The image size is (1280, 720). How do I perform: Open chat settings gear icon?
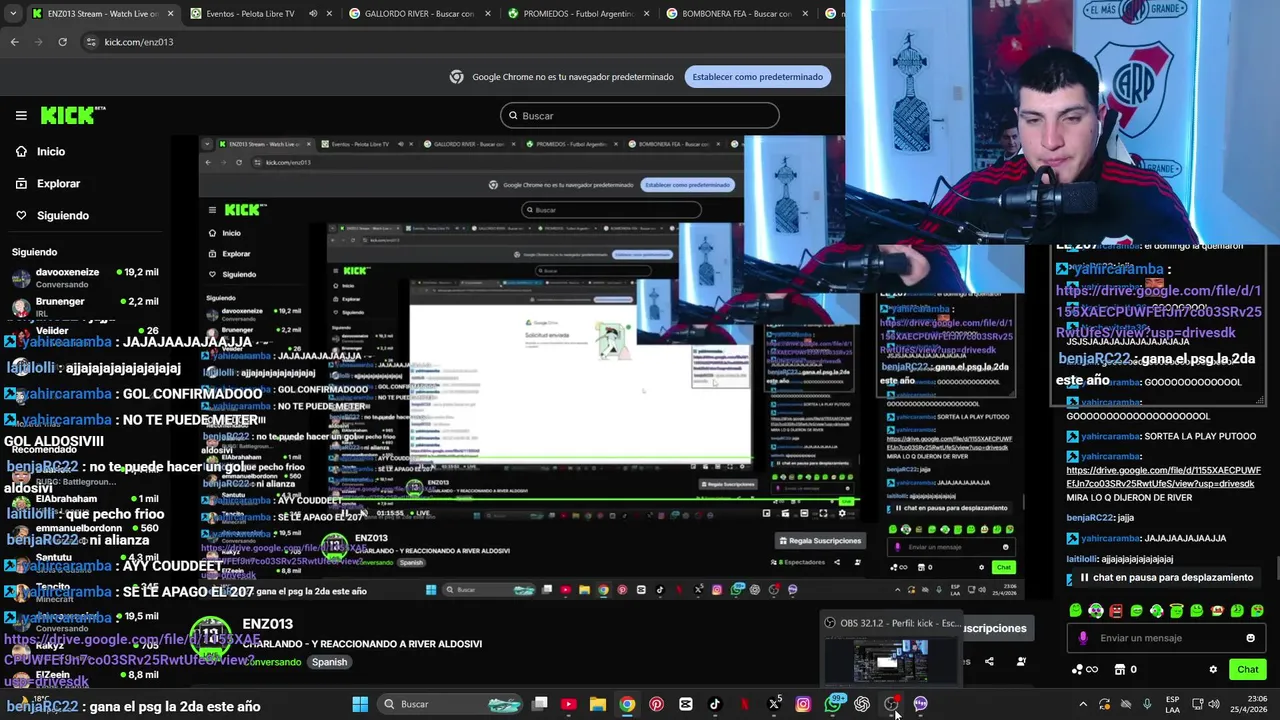click(1213, 669)
